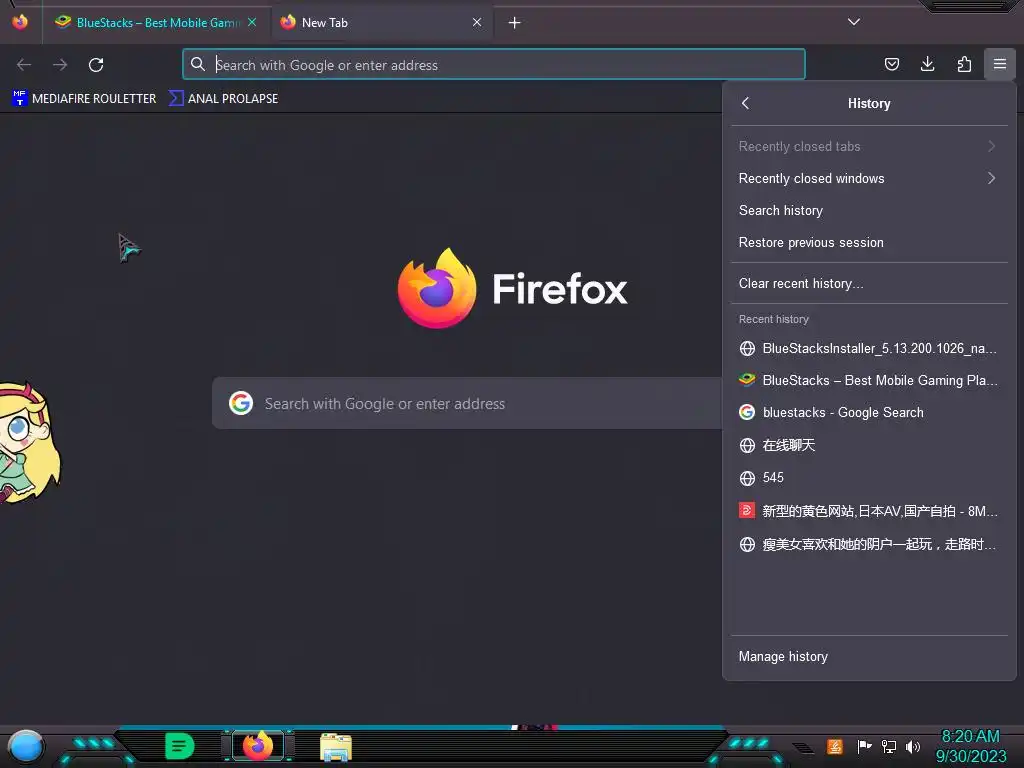Open the green notes app on taskbar
The width and height of the screenshot is (1024, 768).
180,746
